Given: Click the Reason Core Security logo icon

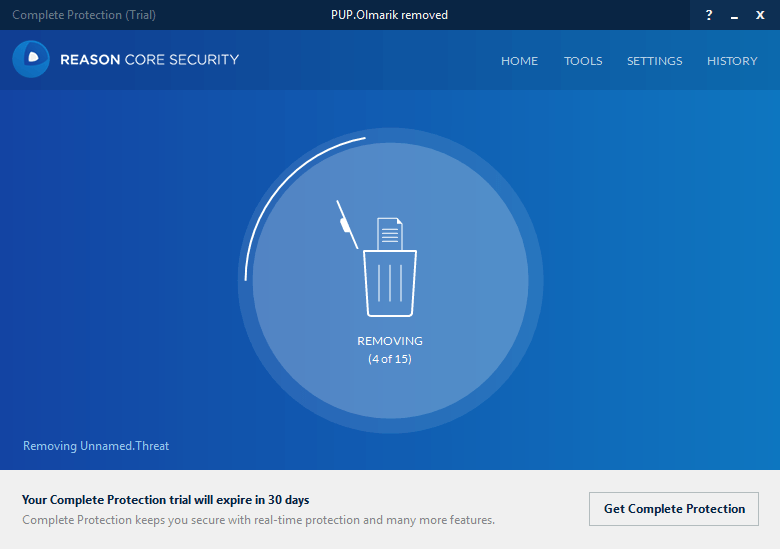Looking at the screenshot, I should pyautogui.click(x=31, y=59).
